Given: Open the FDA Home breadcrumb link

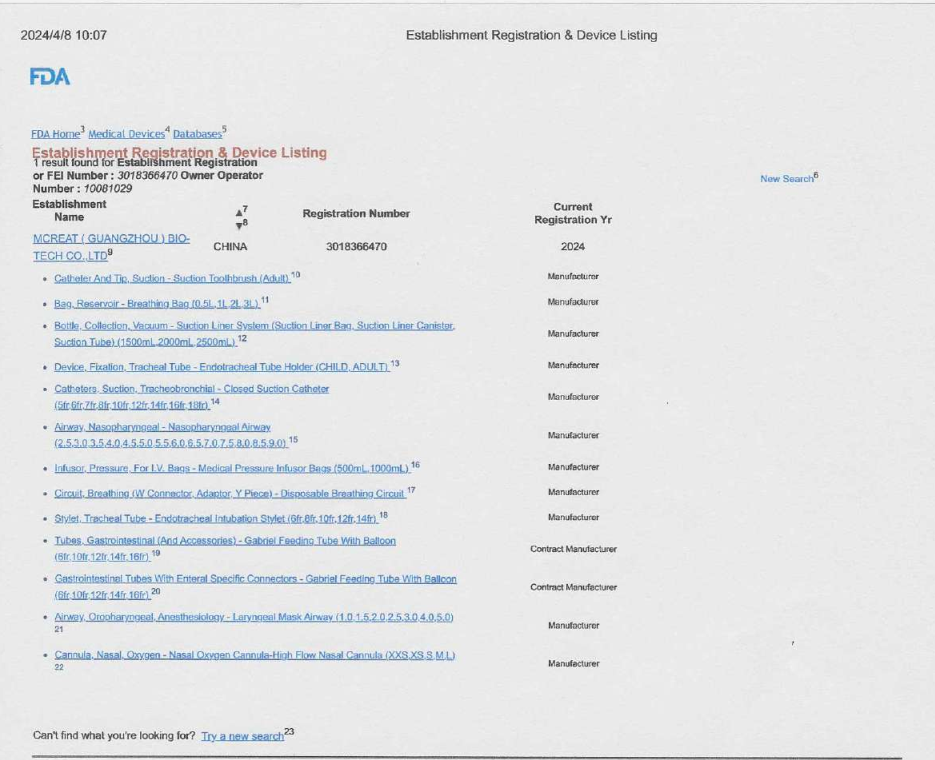Looking at the screenshot, I should click(55, 134).
